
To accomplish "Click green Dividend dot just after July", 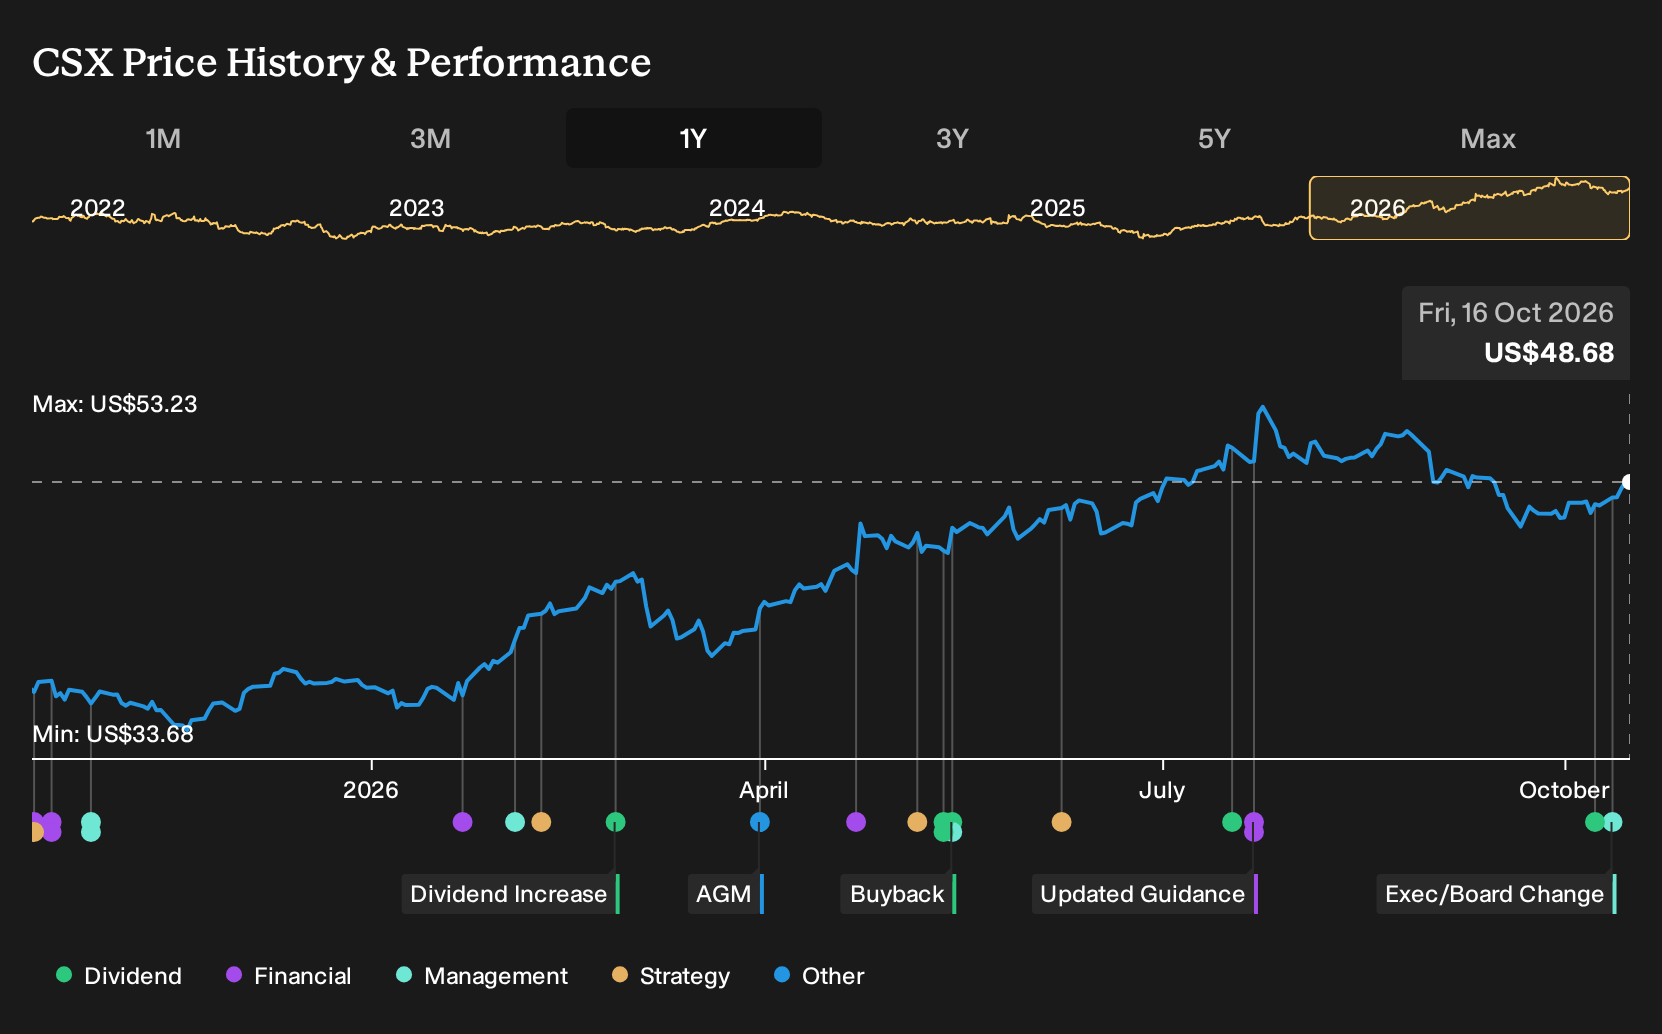I will click(x=1232, y=822).
